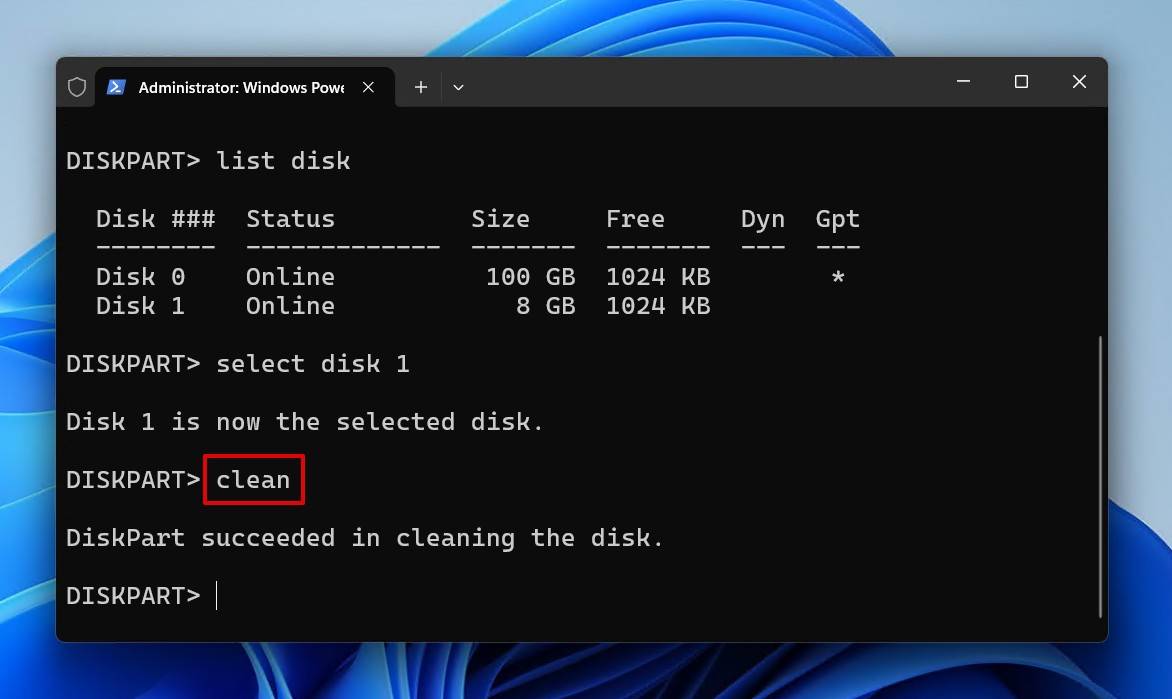Click the Disk 1 entry in the disk list
This screenshot has width=1172, height=699.
(x=139, y=306)
